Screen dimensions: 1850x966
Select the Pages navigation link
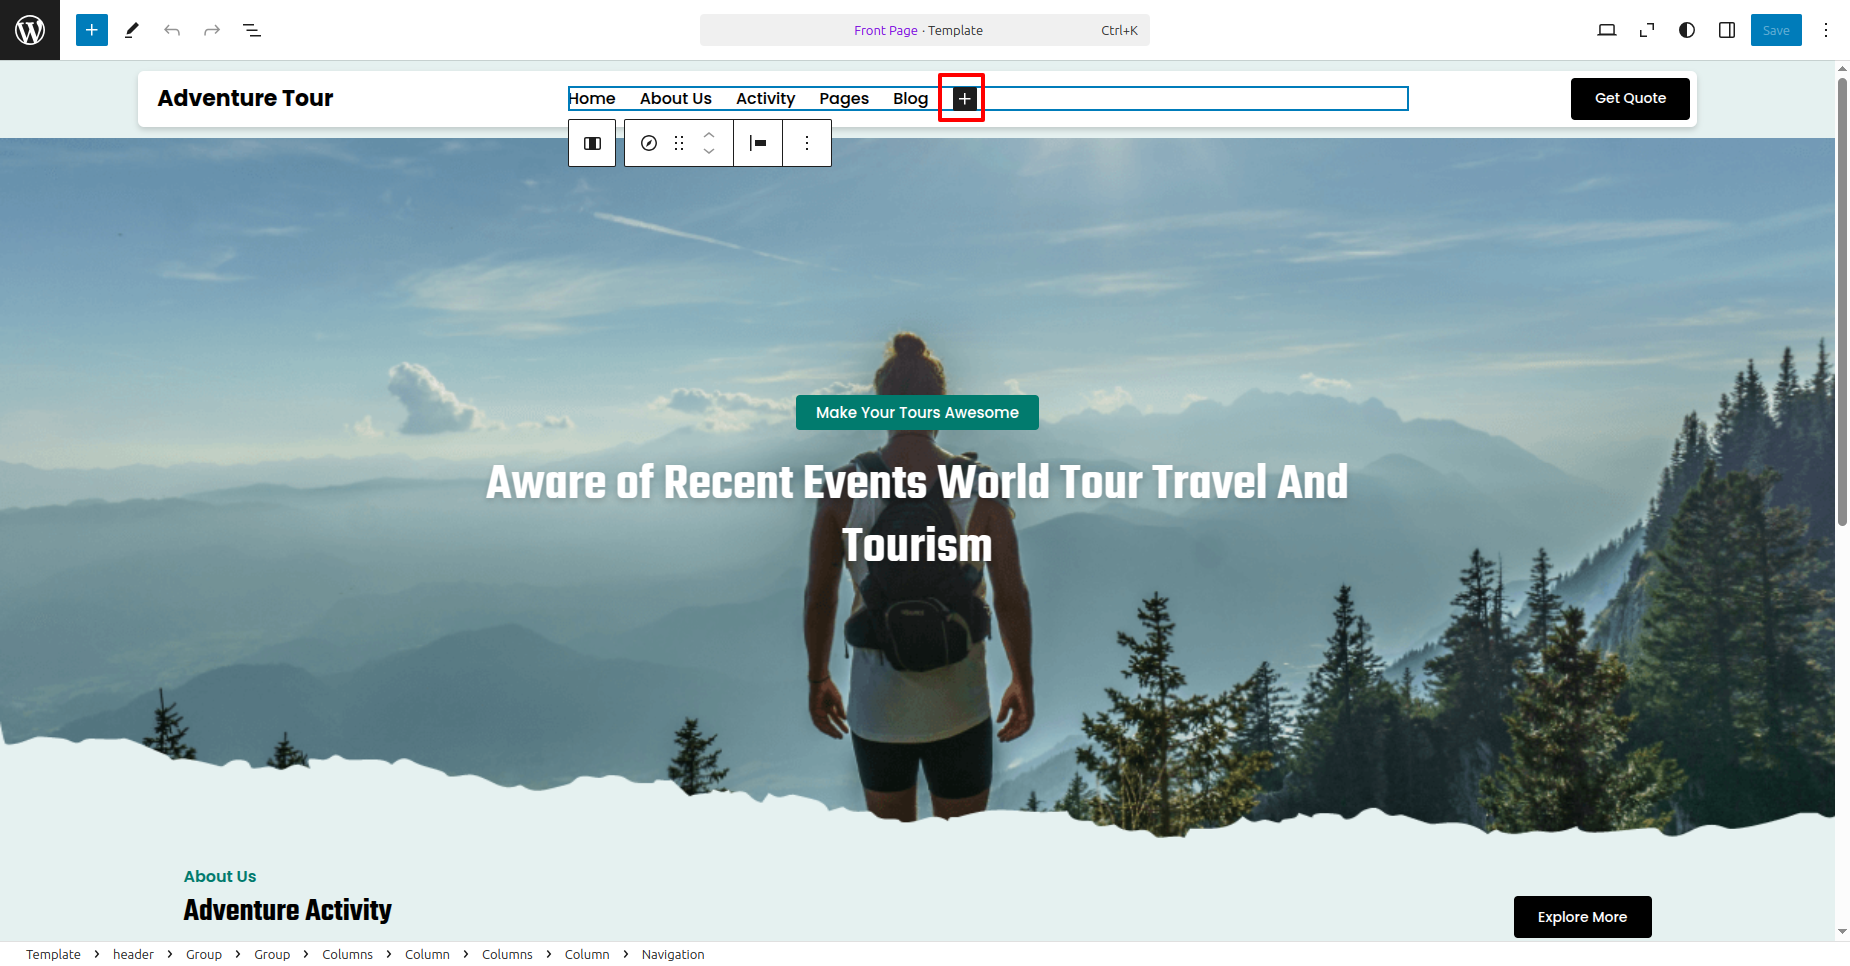(844, 98)
